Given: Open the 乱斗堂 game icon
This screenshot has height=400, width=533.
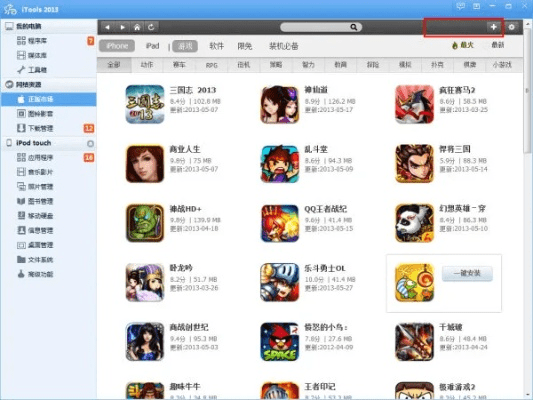Looking at the screenshot, I should coord(279,164).
